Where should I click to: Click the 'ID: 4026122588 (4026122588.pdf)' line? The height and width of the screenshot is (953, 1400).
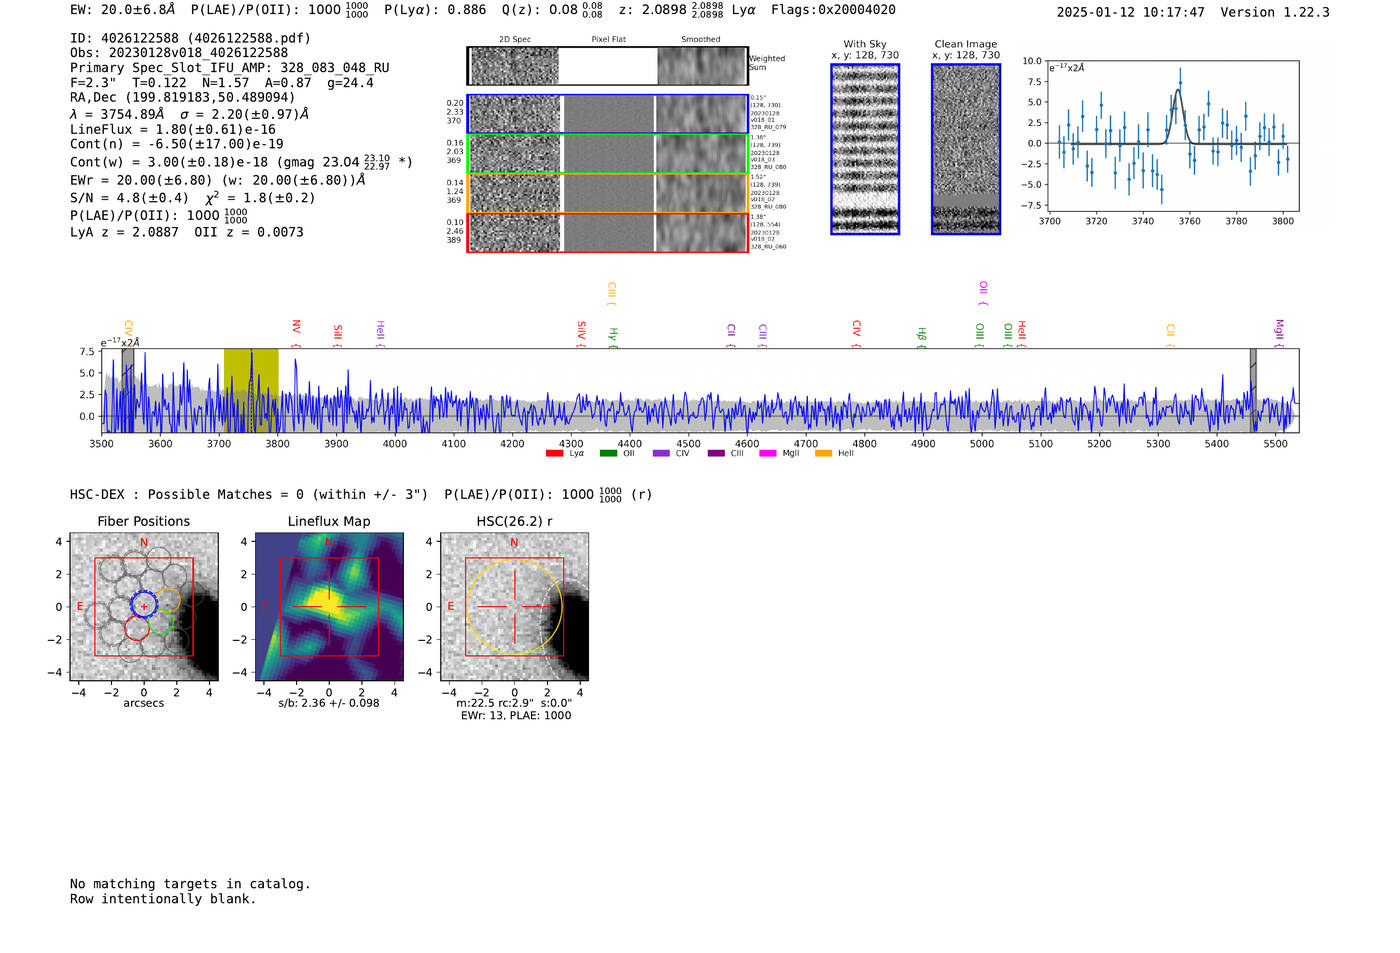point(190,38)
